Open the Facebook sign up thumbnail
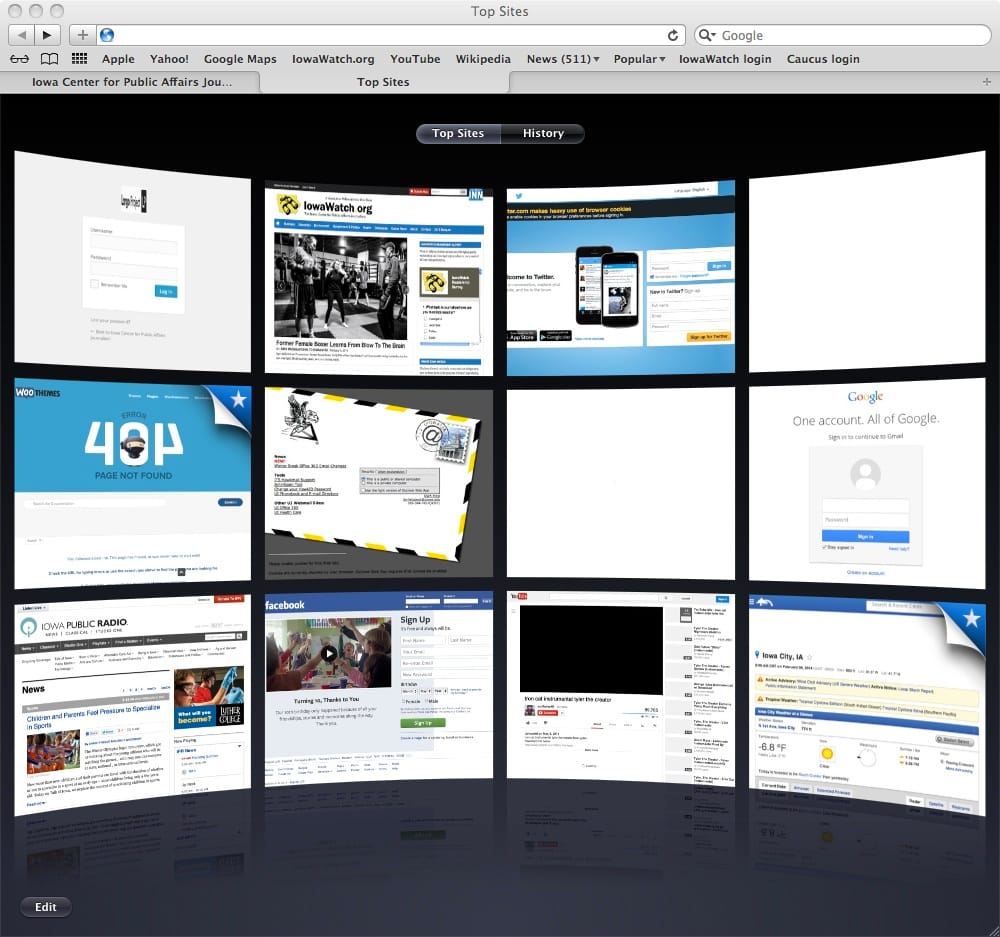This screenshot has height=937, width=1000. pyautogui.click(x=379, y=689)
